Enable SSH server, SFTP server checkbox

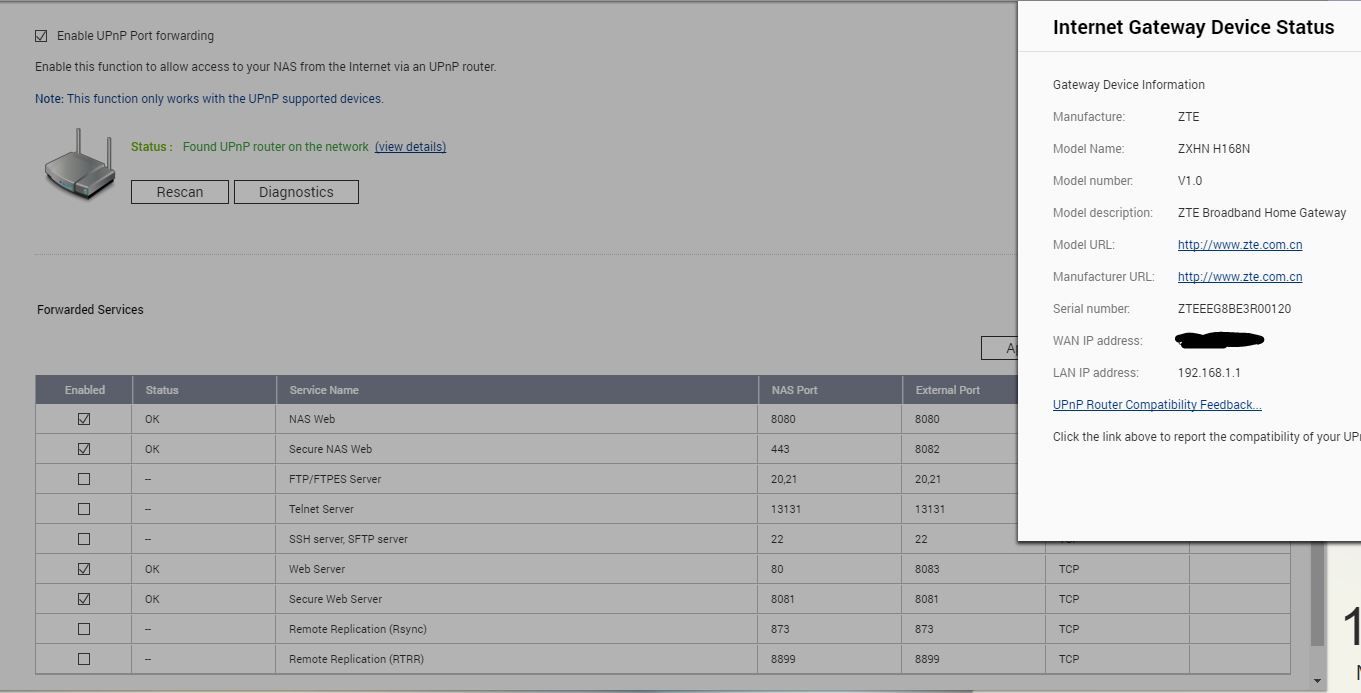tap(84, 539)
